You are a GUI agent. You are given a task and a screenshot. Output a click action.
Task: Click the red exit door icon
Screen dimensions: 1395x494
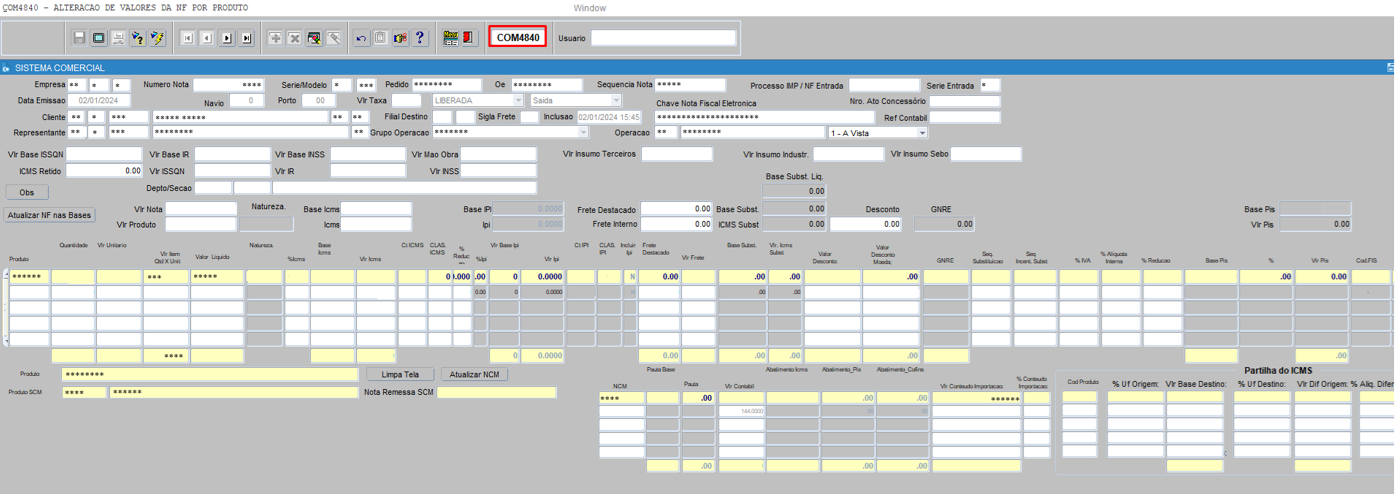468,38
